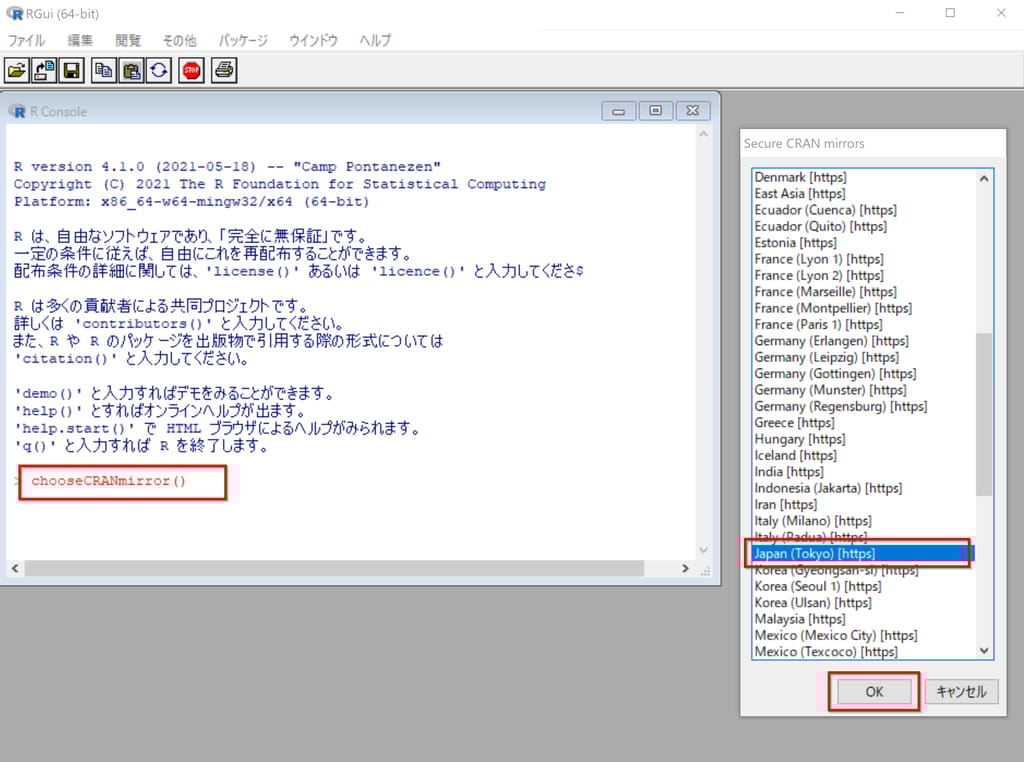Click the R logo in the RGui title bar
Viewport: 1024px width, 762px height.
click(x=12, y=13)
